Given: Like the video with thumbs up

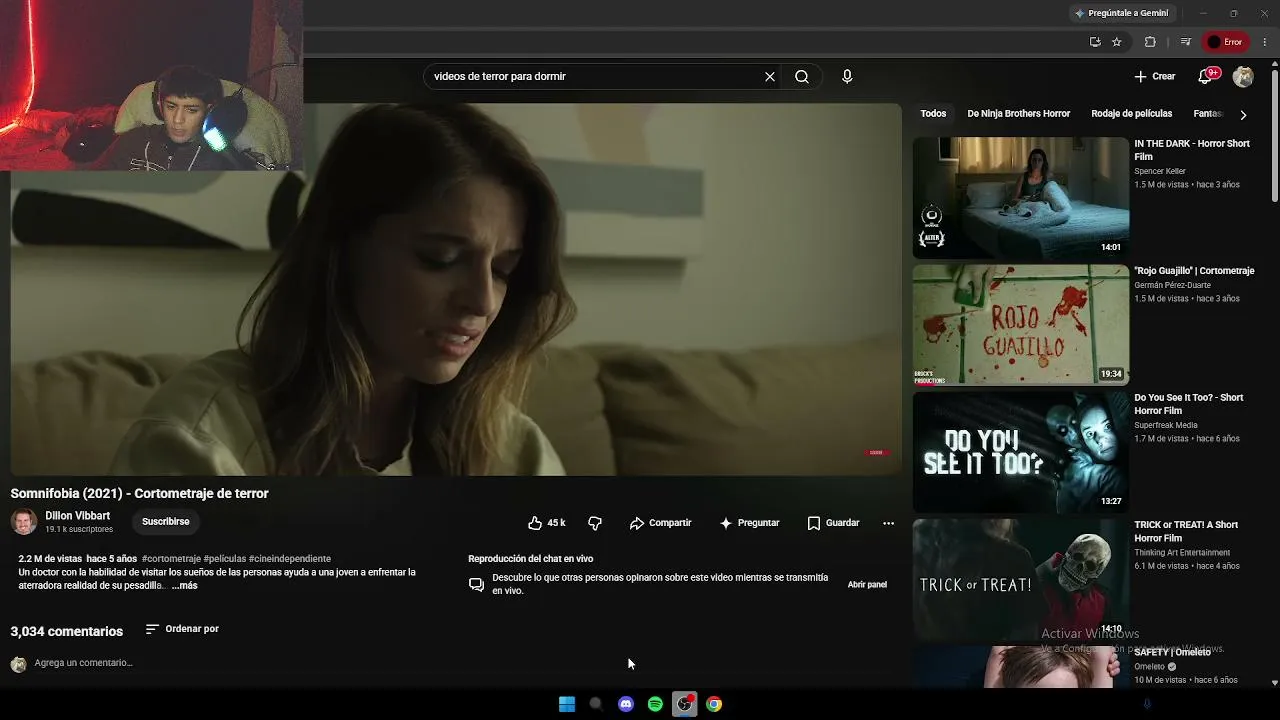Looking at the screenshot, I should [x=535, y=523].
